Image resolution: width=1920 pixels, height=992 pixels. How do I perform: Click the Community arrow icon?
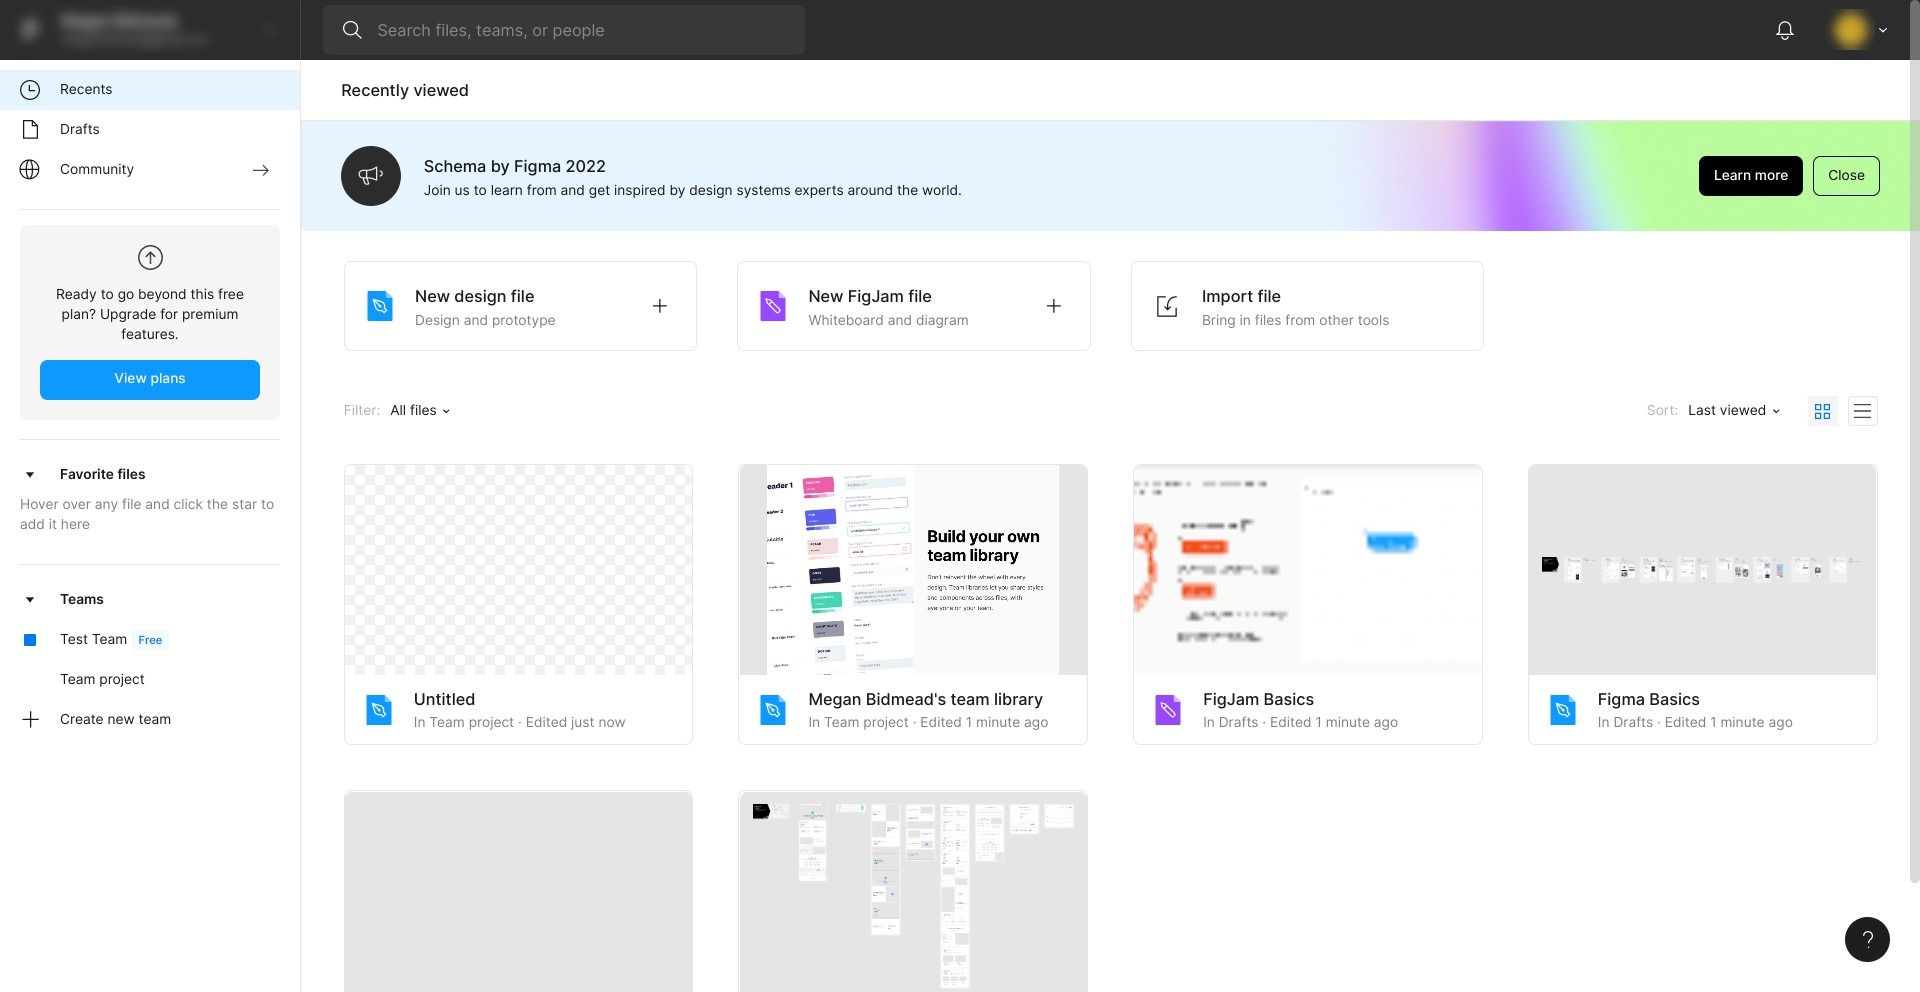click(261, 170)
